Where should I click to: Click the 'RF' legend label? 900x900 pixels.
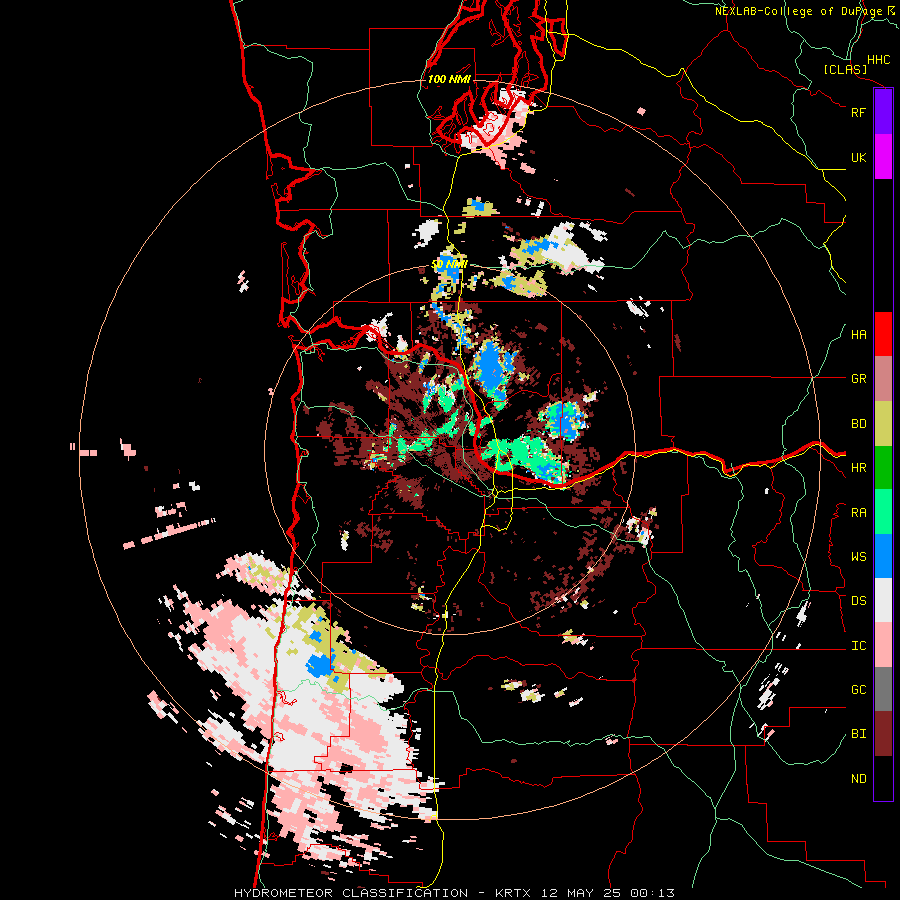[858, 112]
